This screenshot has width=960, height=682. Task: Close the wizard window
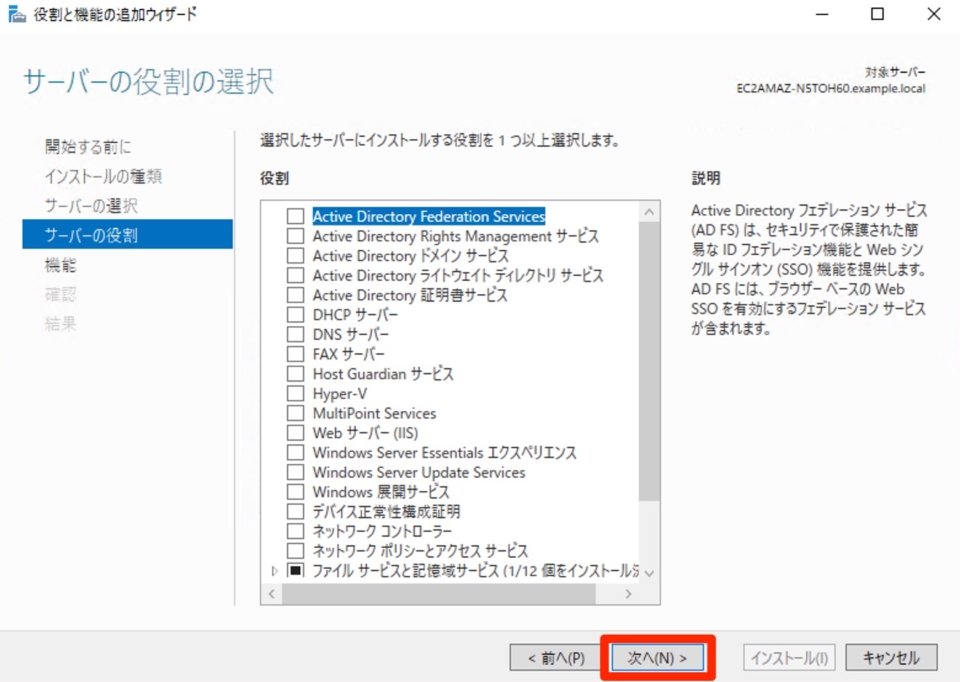click(934, 14)
